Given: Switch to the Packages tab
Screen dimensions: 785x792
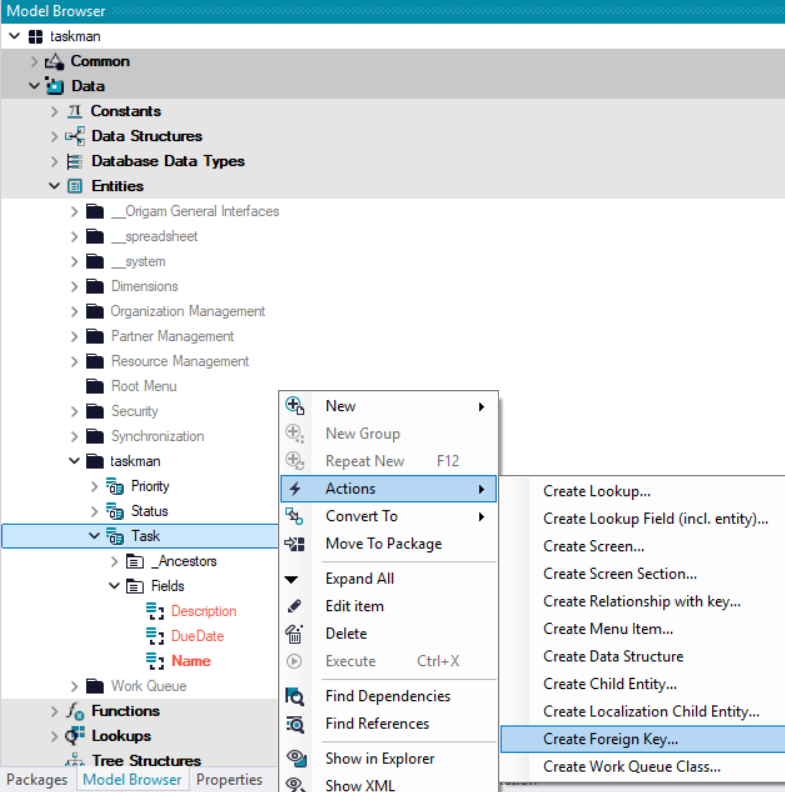Looking at the screenshot, I should point(37,780).
